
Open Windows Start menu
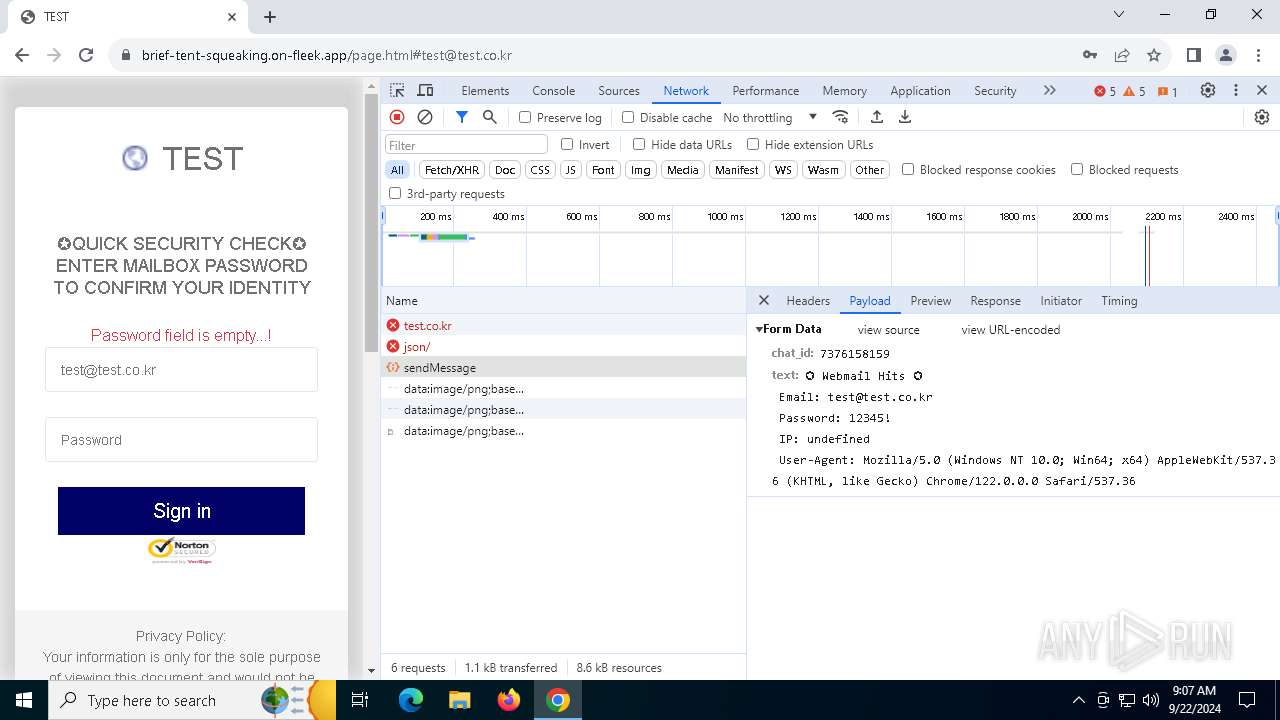coord(24,700)
